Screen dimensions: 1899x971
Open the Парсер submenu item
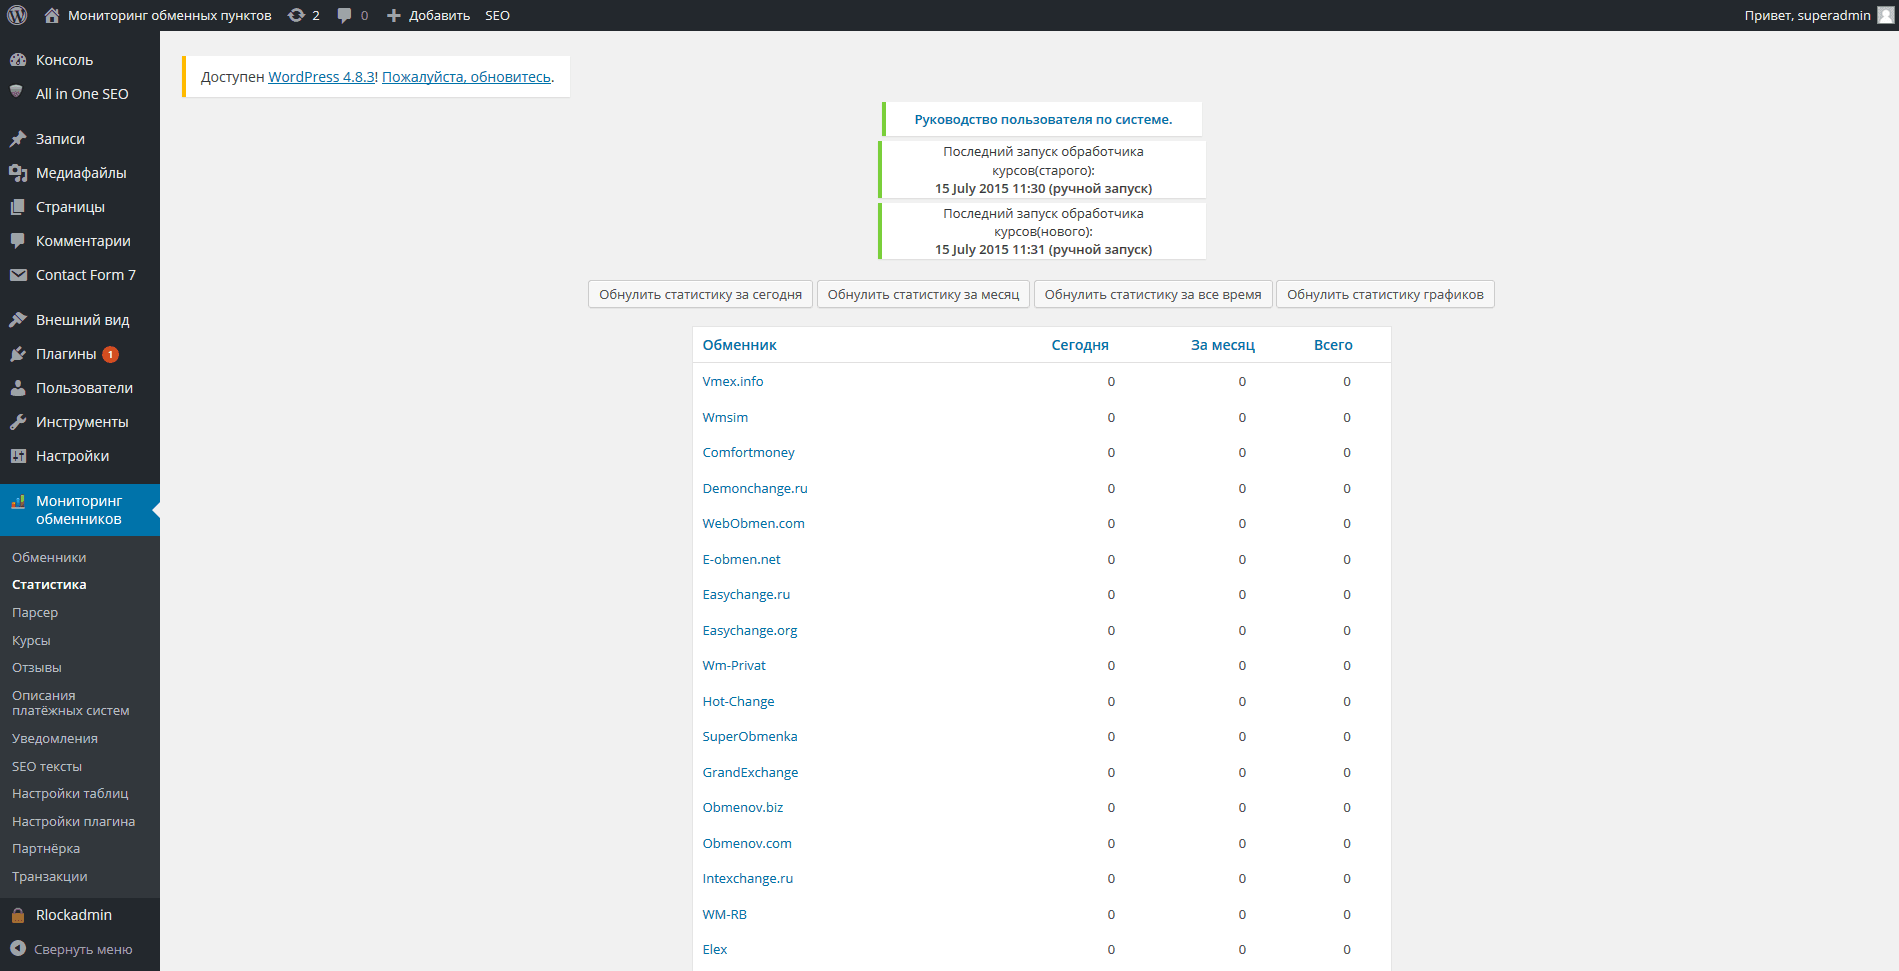click(35, 613)
